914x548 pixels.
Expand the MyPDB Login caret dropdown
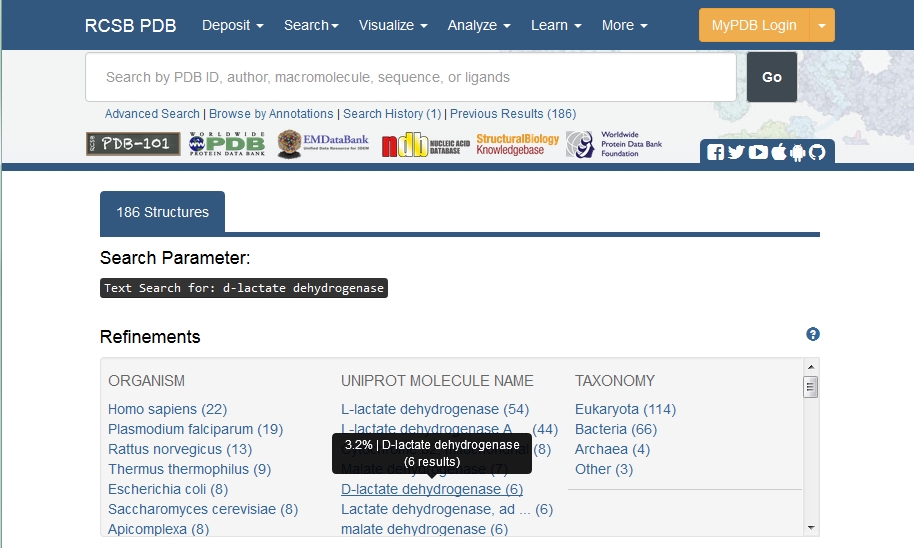coord(821,25)
